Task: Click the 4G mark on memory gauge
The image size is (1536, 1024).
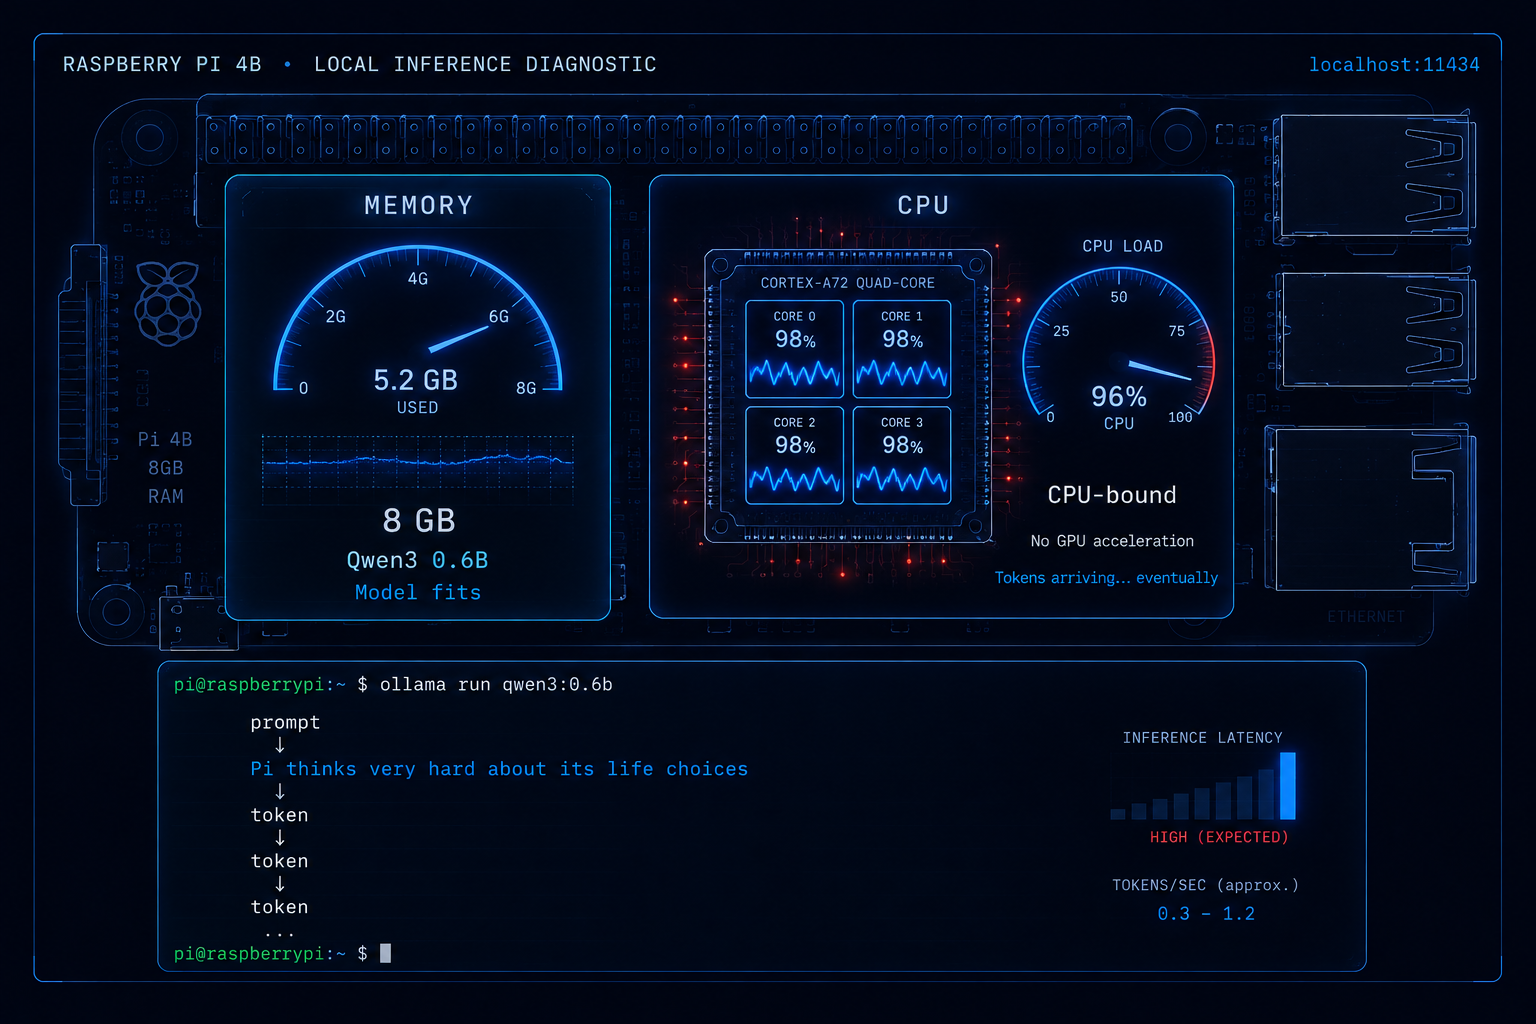Action: click(x=418, y=279)
